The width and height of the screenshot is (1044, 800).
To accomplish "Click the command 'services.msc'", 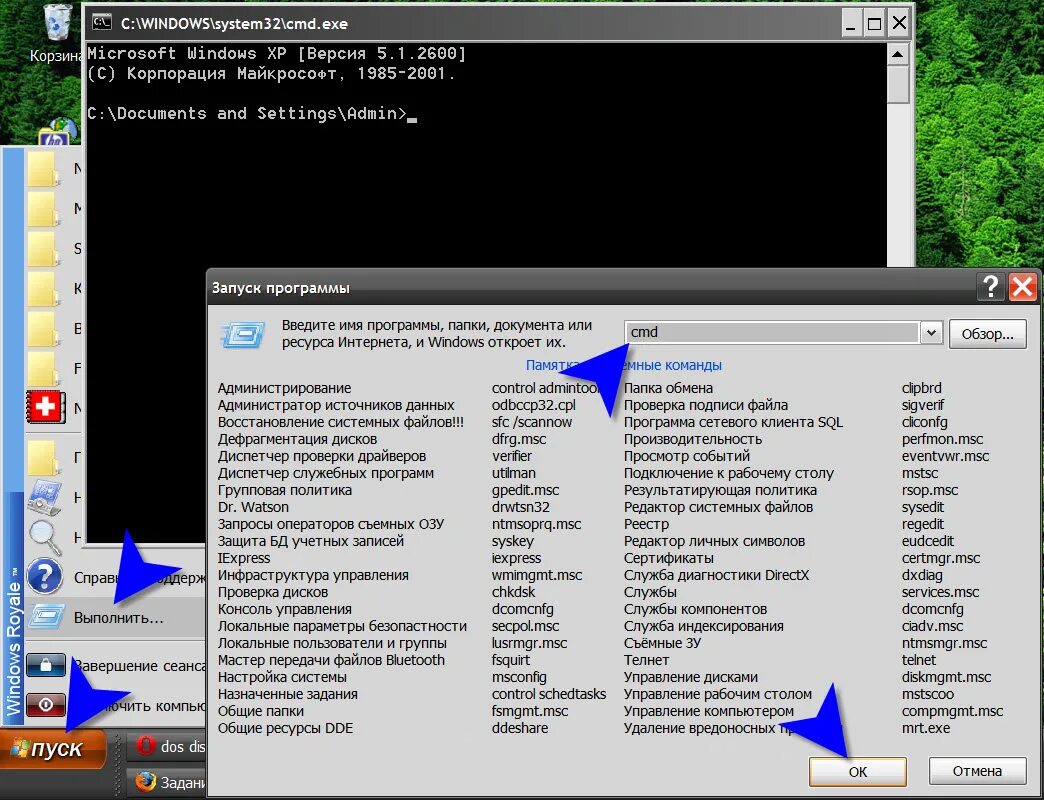I will point(940,592).
